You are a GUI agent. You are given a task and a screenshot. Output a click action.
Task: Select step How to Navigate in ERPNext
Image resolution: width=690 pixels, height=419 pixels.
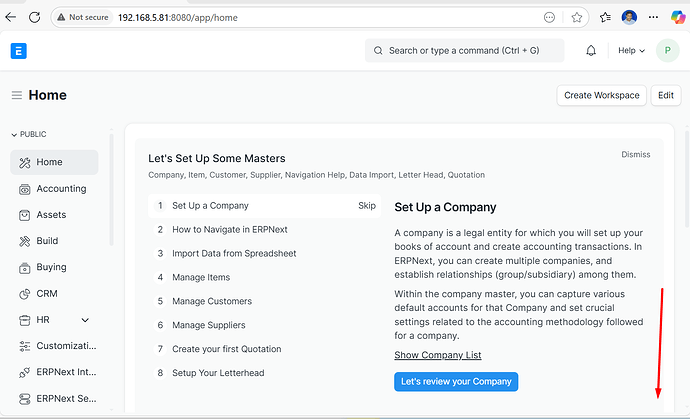click(x=264, y=229)
